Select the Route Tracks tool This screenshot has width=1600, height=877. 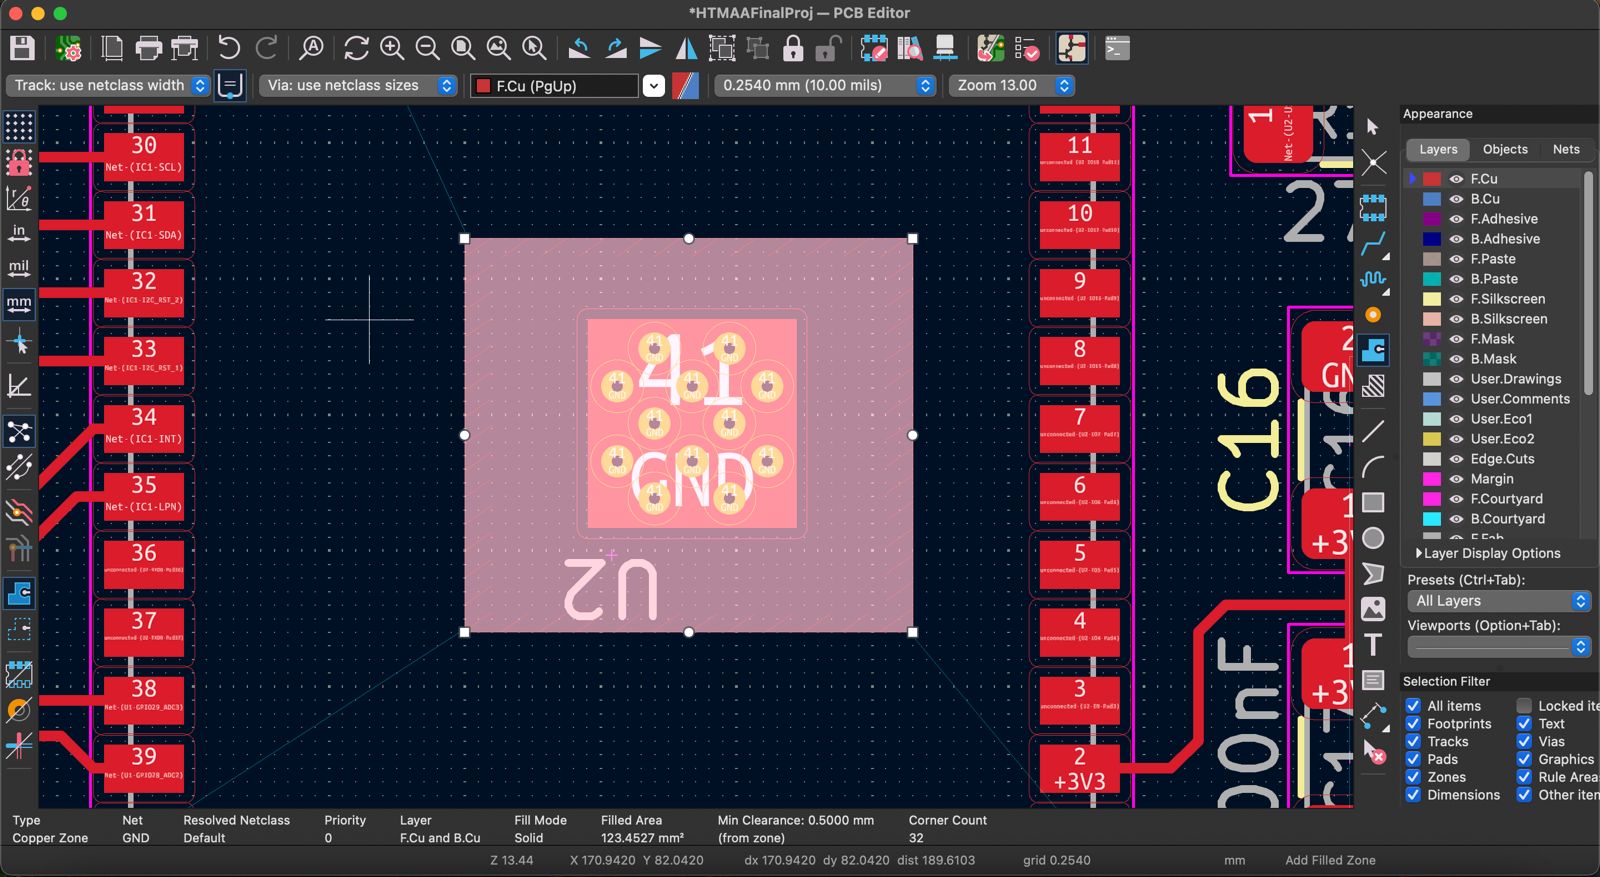[1373, 243]
